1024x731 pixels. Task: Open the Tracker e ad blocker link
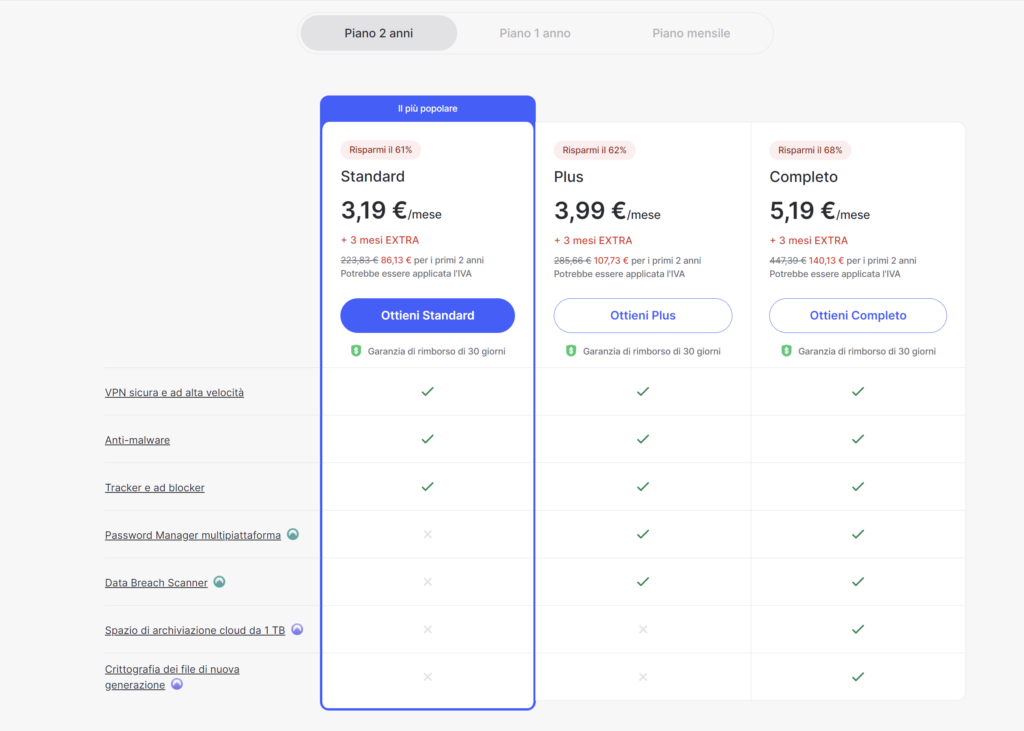(x=154, y=488)
